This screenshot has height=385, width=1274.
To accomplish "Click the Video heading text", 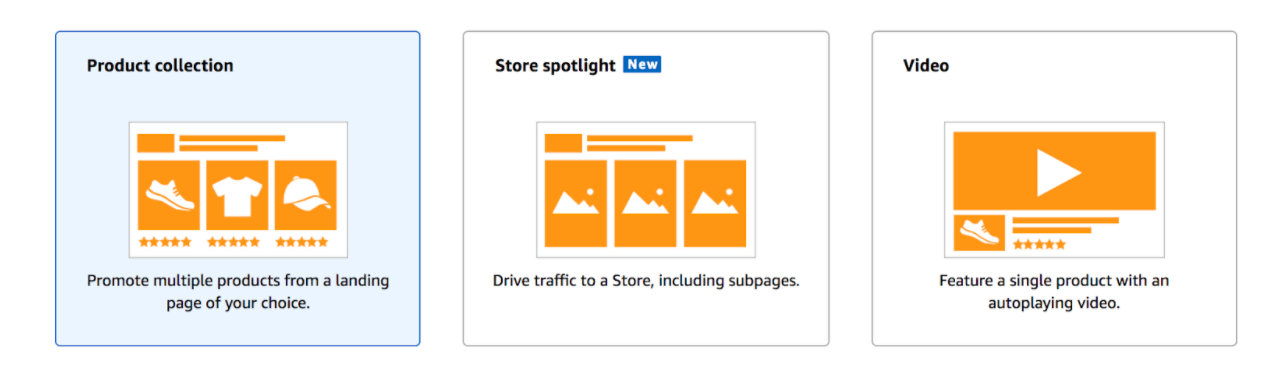I will coord(926,66).
